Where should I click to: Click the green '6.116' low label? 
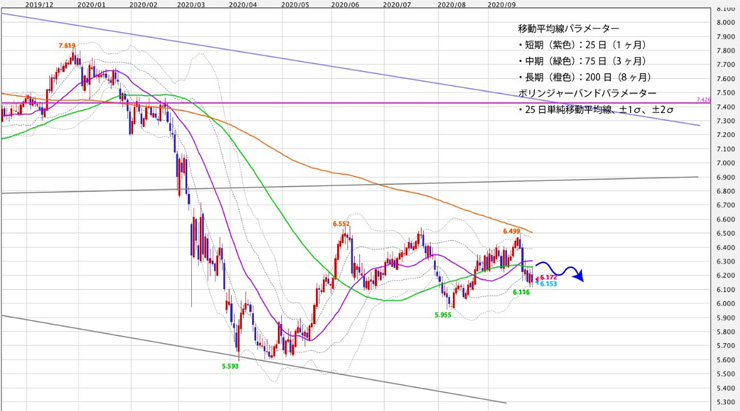click(x=521, y=293)
